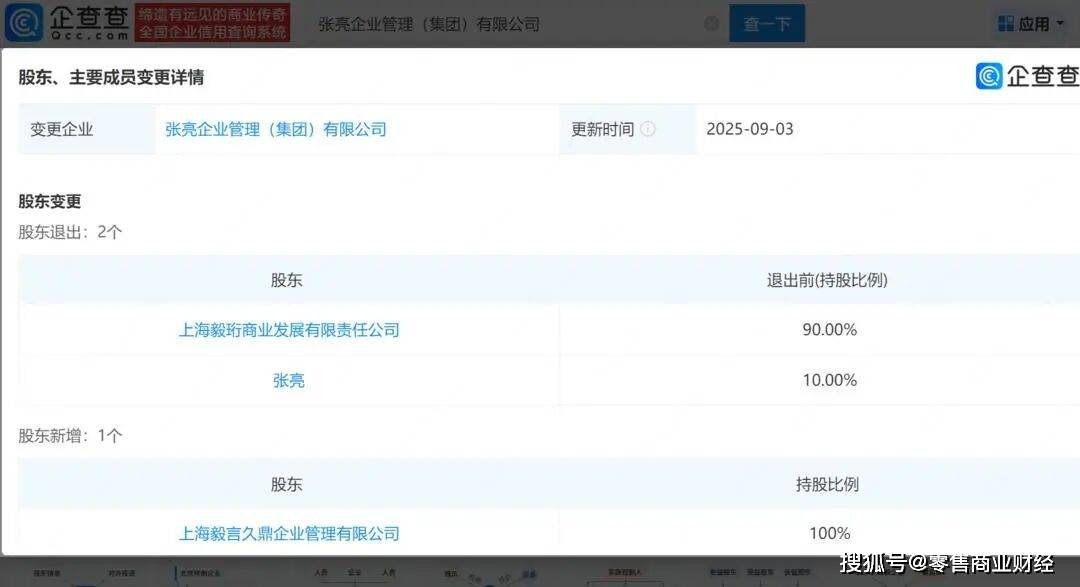The height and width of the screenshot is (587, 1080).
Task: Open the 应用 dropdown menu
Action: tap(1030, 24)
